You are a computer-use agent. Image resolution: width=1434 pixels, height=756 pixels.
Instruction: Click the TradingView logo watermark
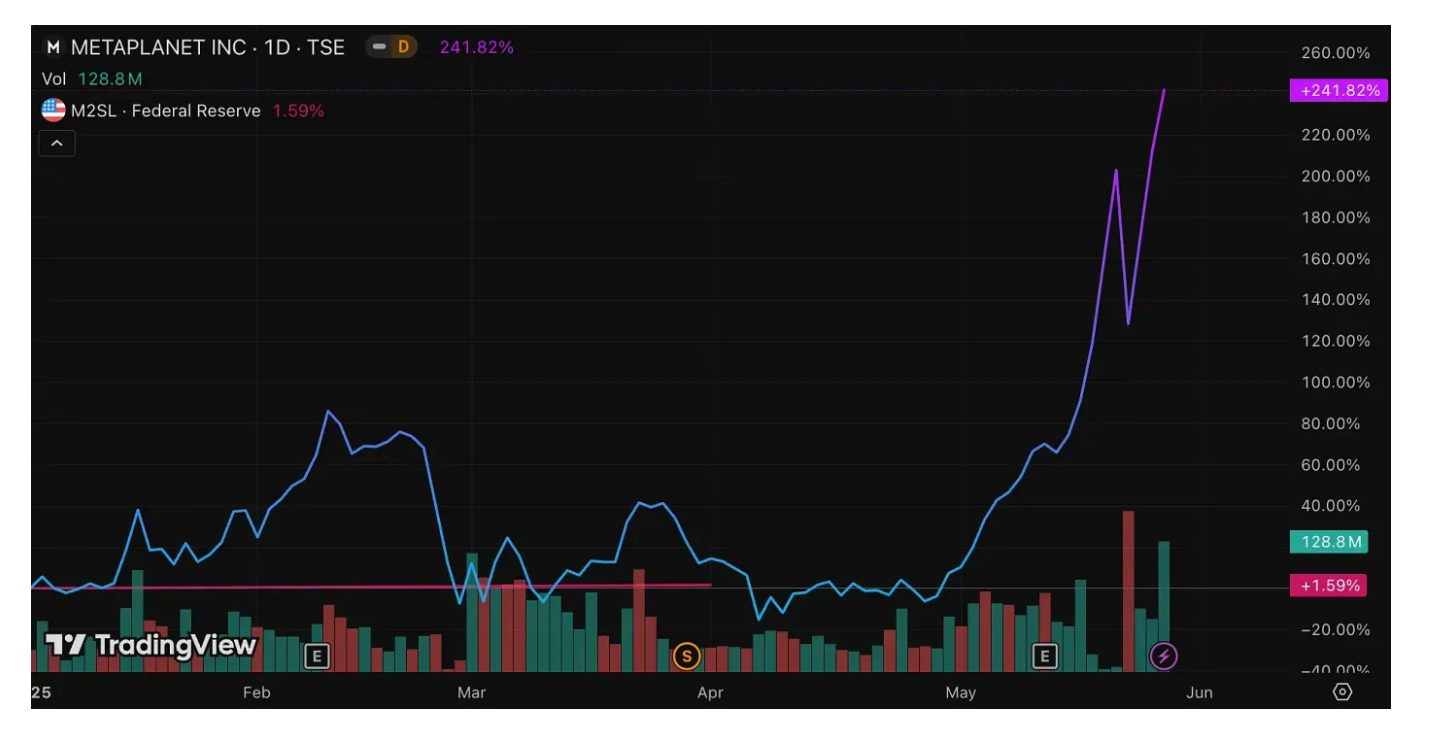point(151,645)
